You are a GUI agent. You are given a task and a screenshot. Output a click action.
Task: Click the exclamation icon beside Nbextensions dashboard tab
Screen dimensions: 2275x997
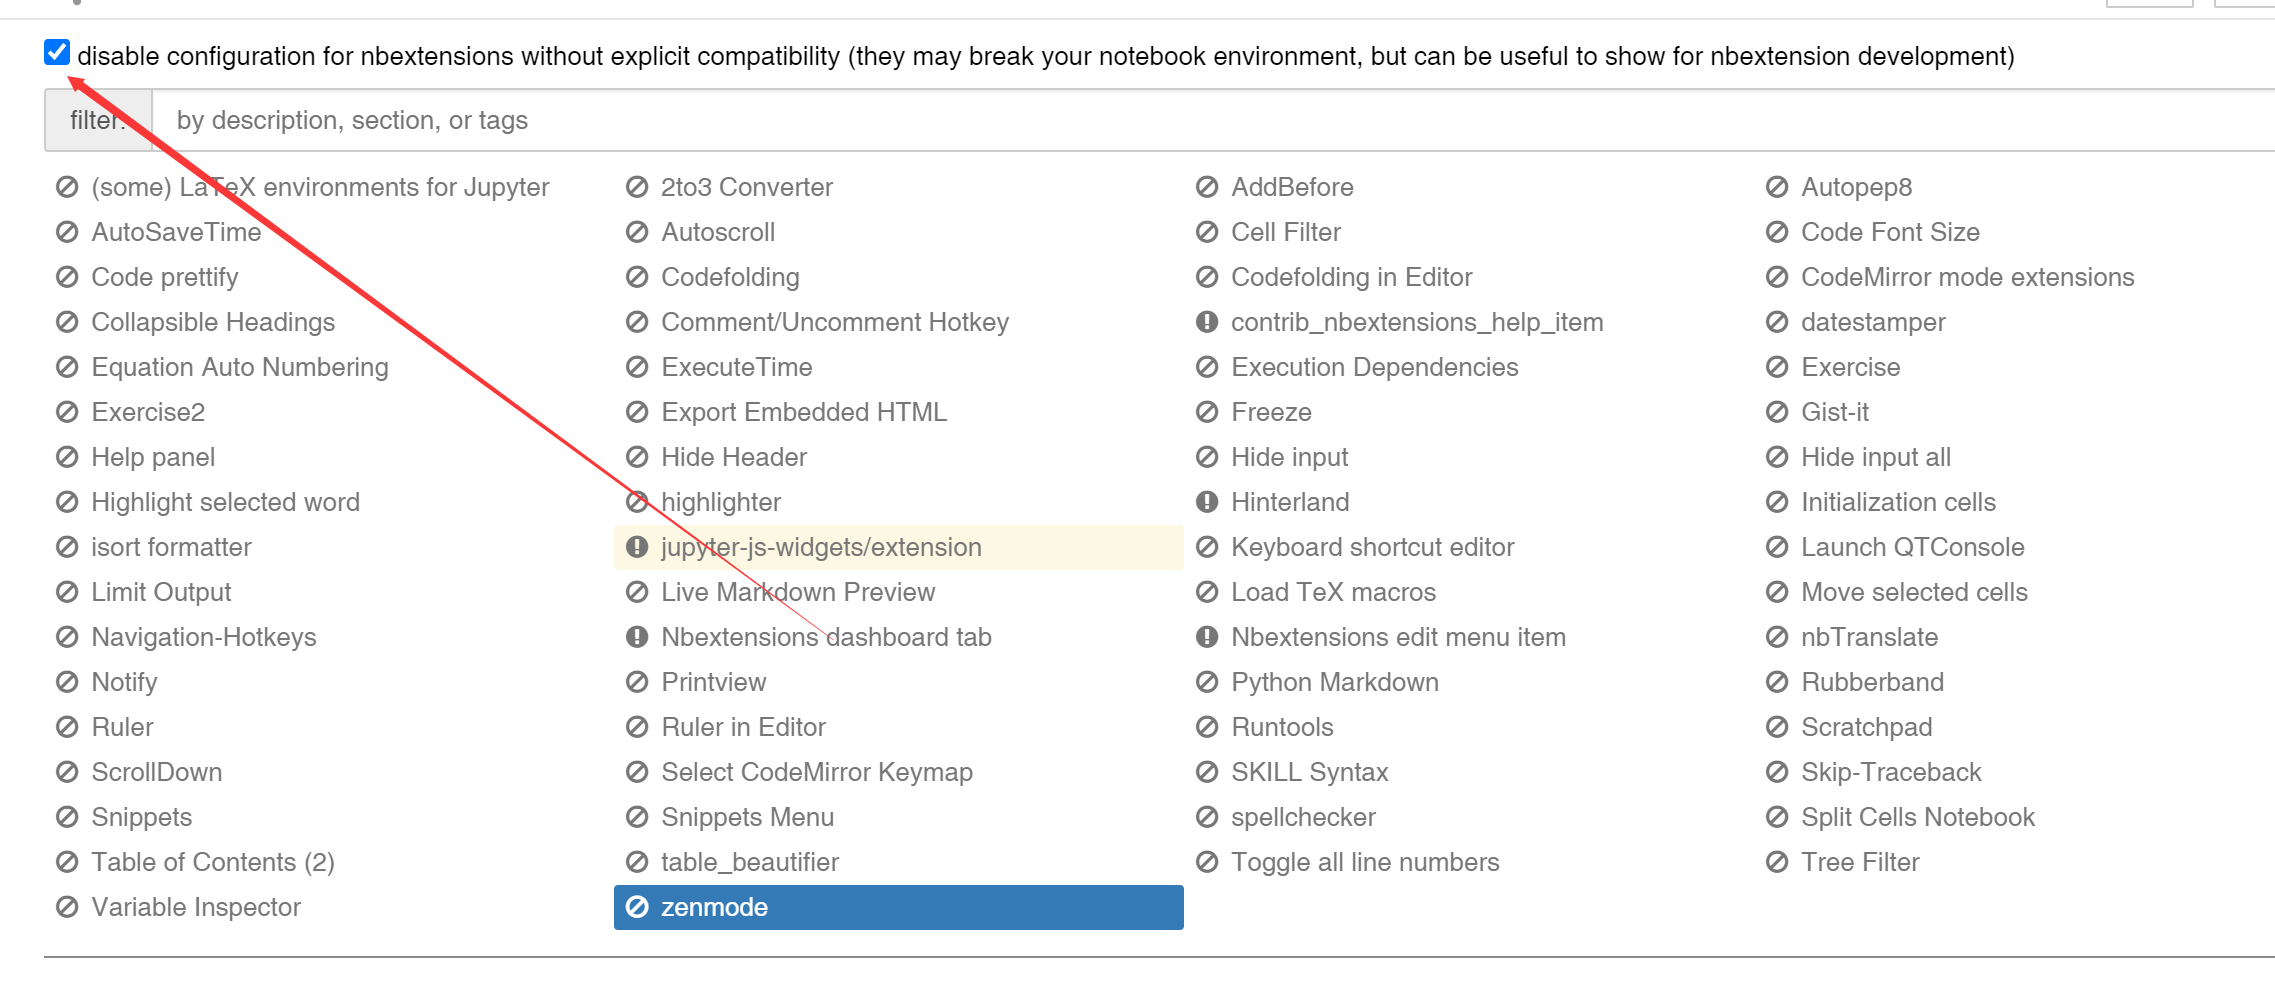[637, 637]
